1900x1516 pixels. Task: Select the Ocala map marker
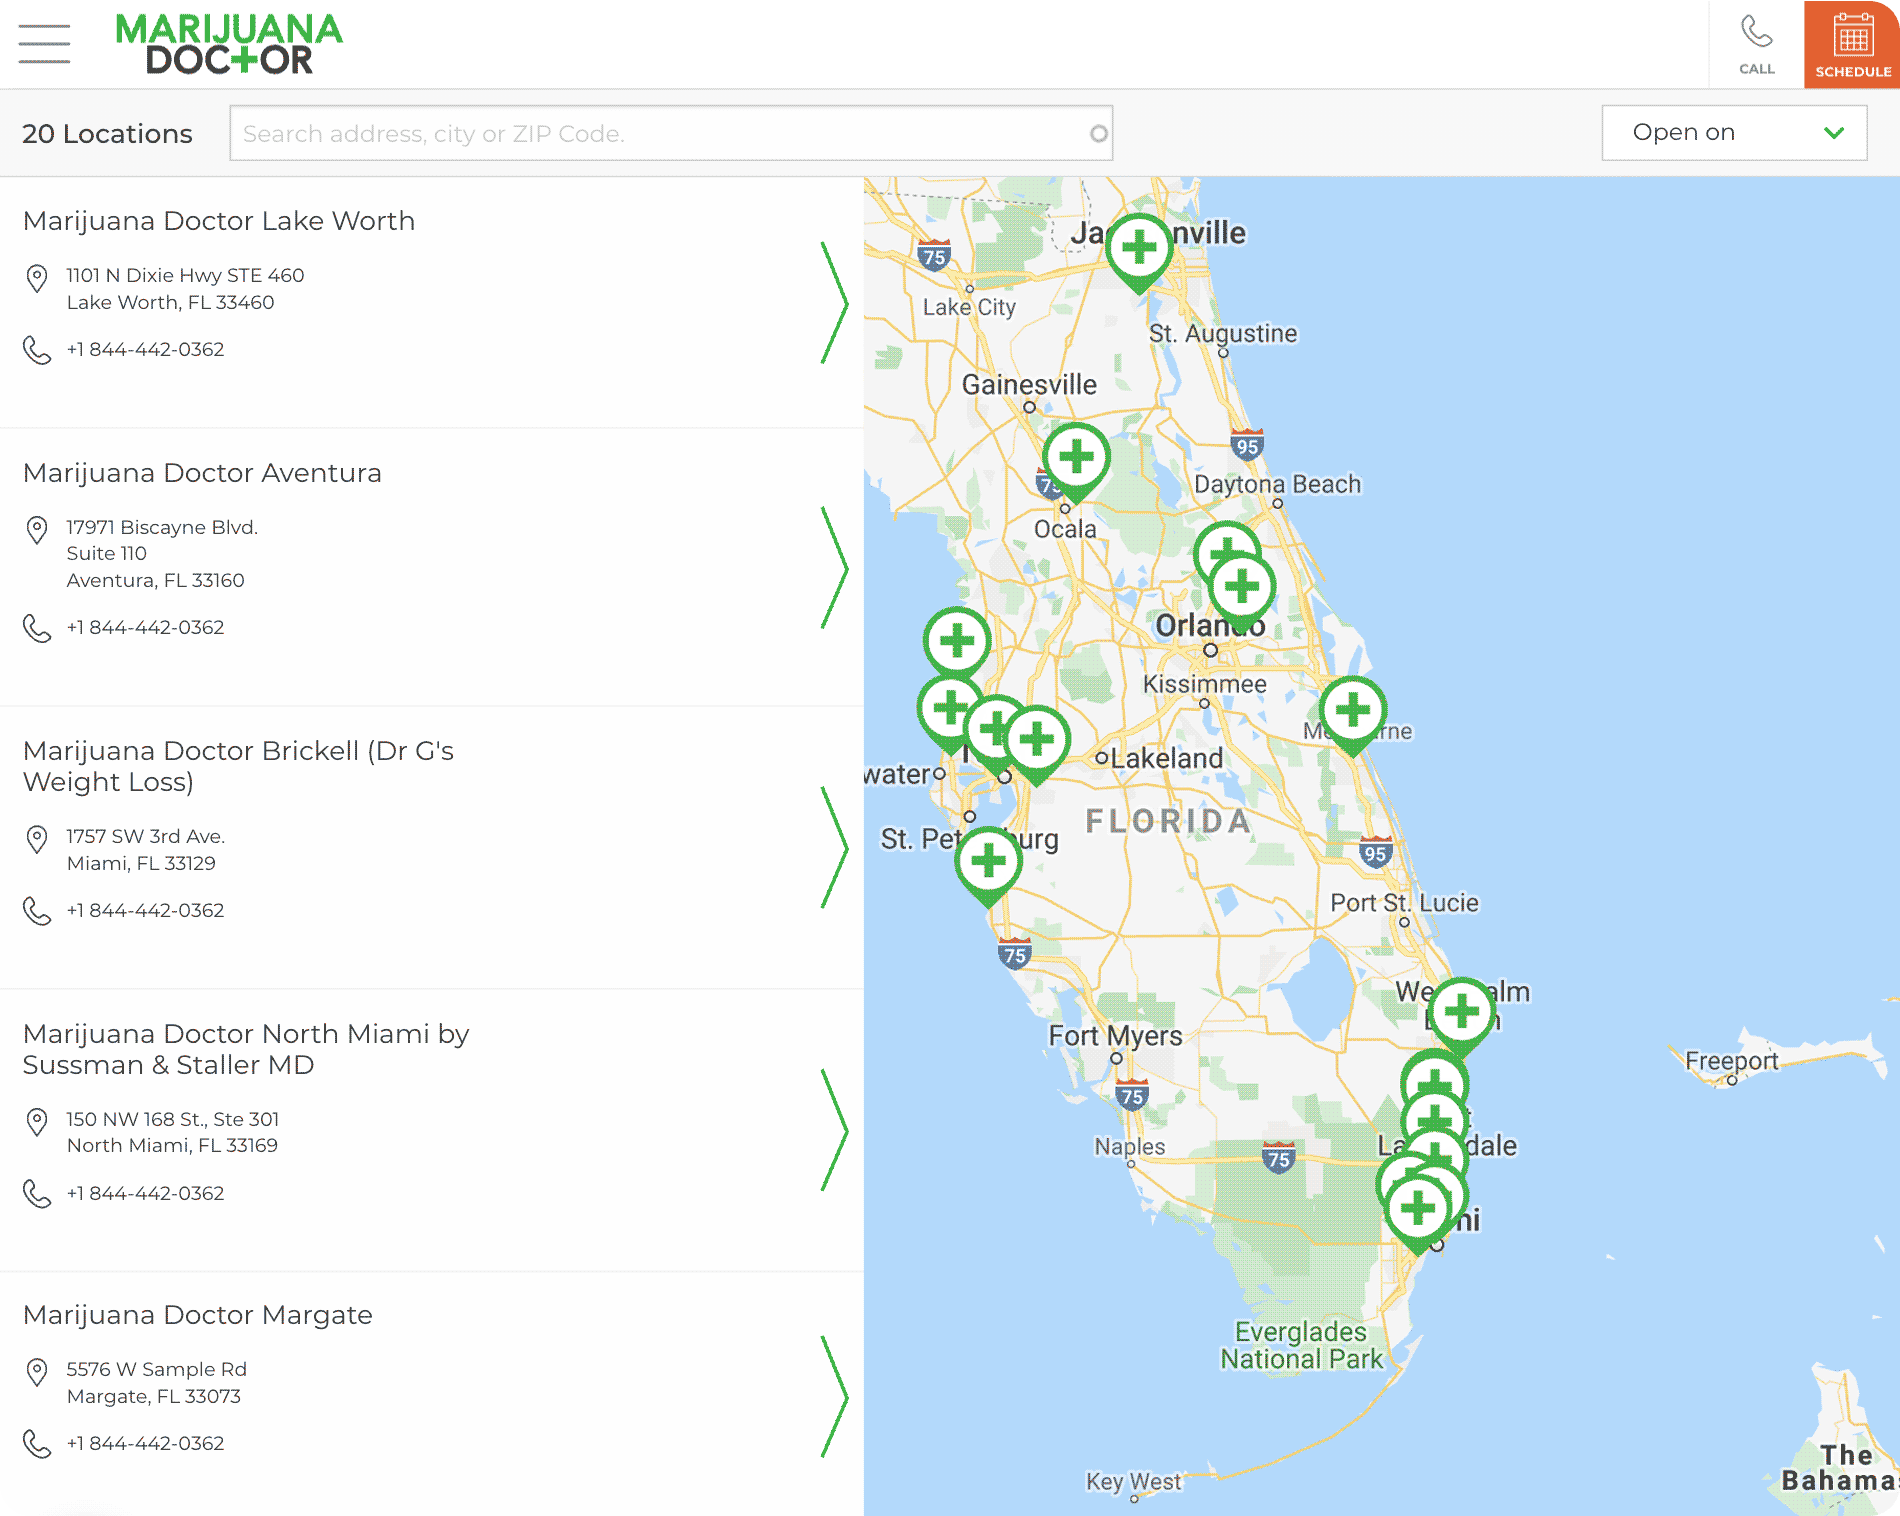point(1076,460)
